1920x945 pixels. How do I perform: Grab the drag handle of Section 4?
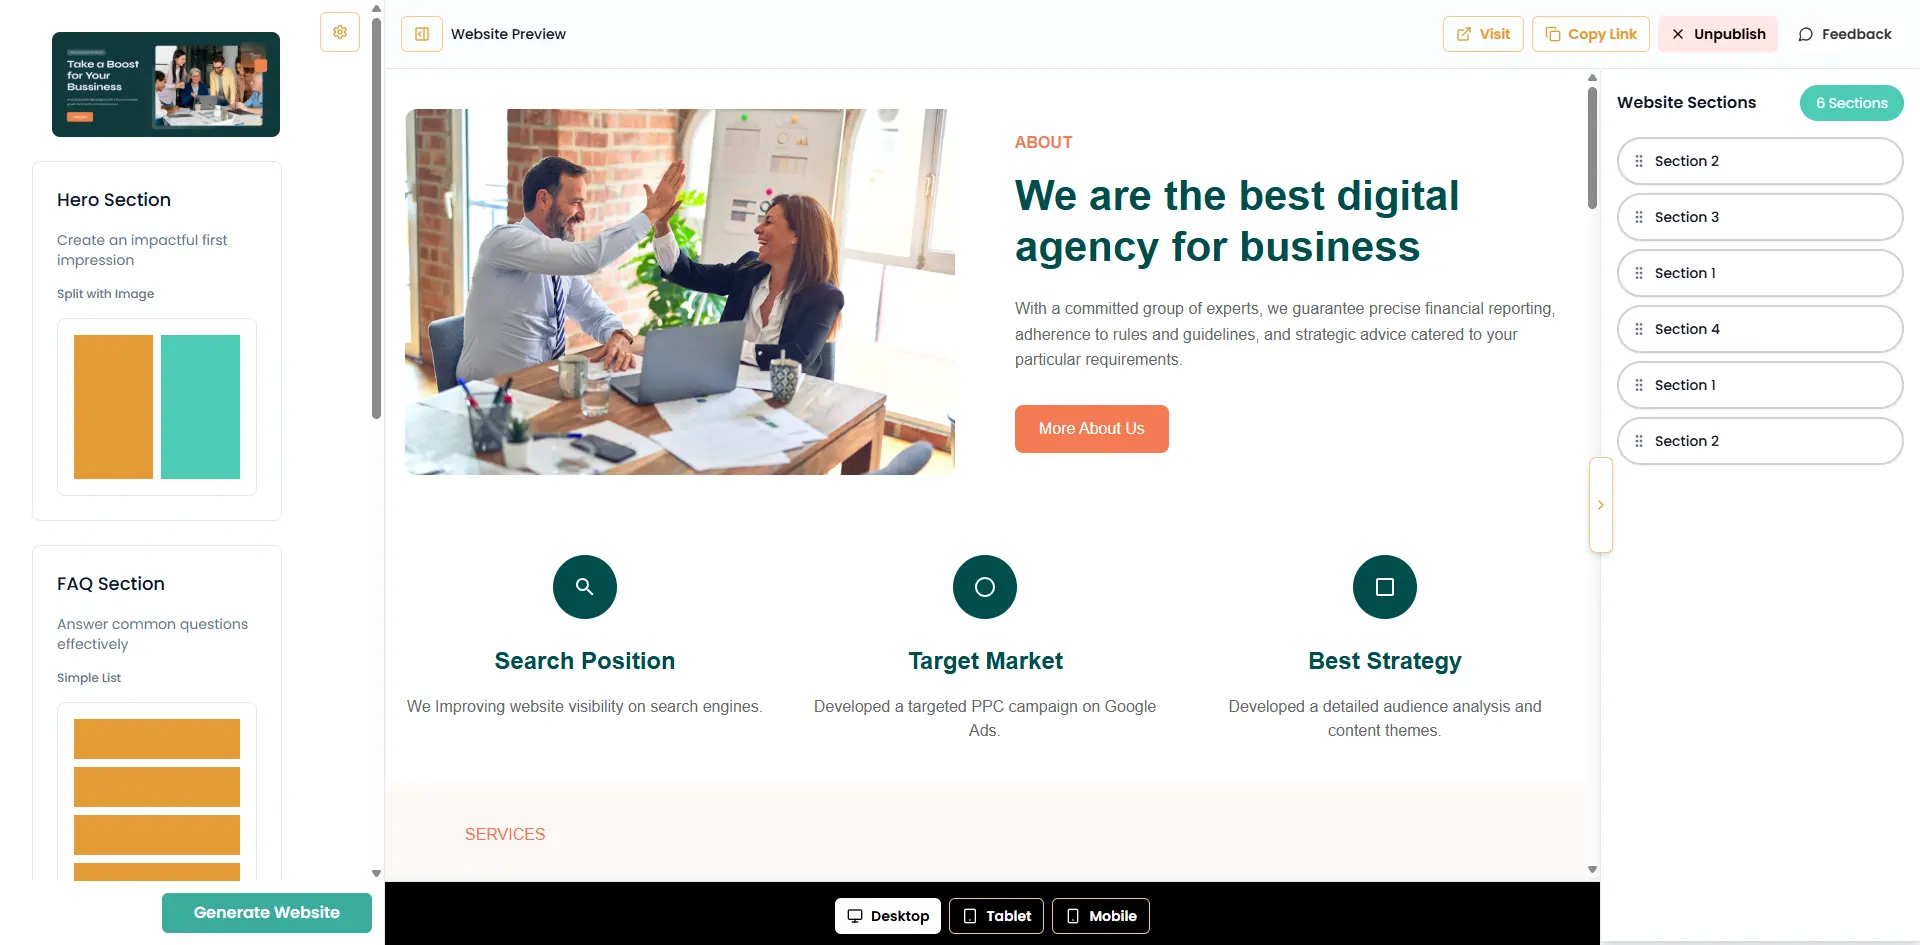pos(1639,329)
